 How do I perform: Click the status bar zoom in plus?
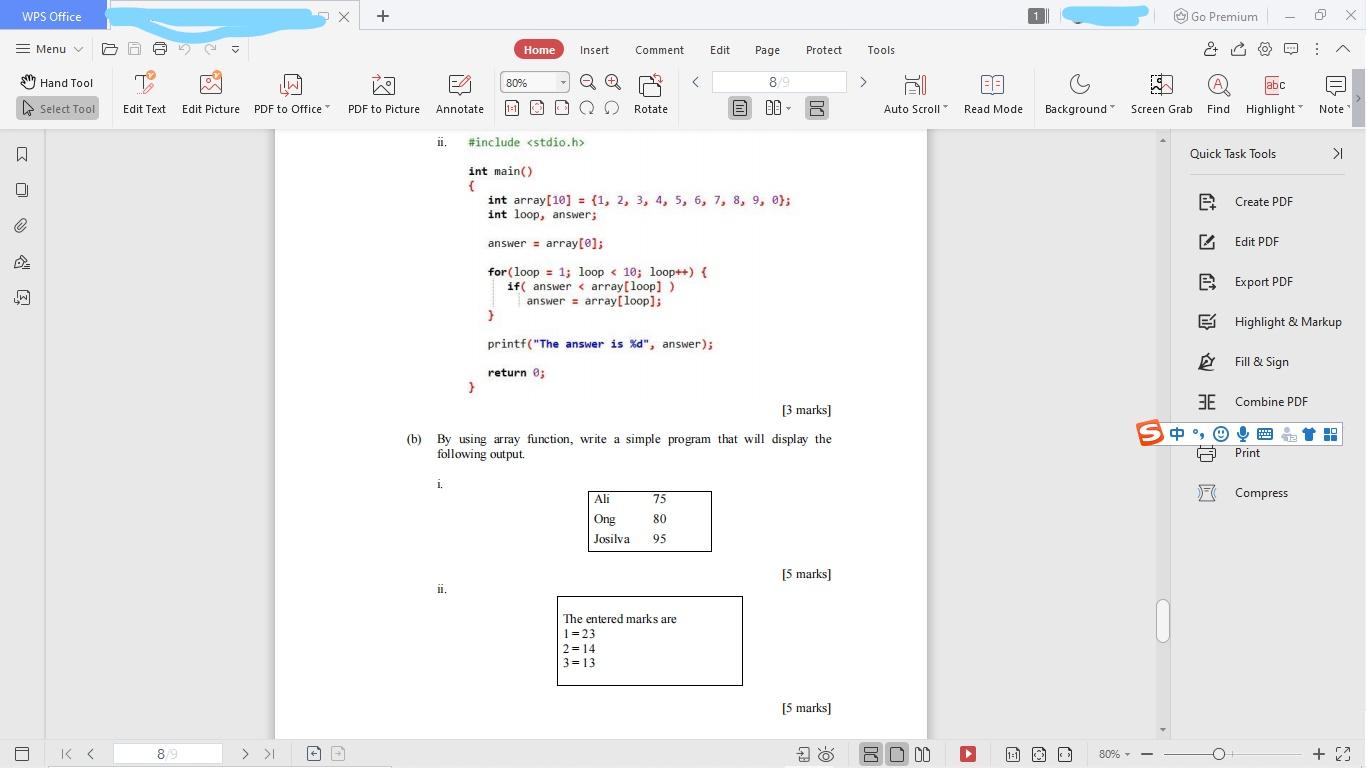coord(1319,754)
